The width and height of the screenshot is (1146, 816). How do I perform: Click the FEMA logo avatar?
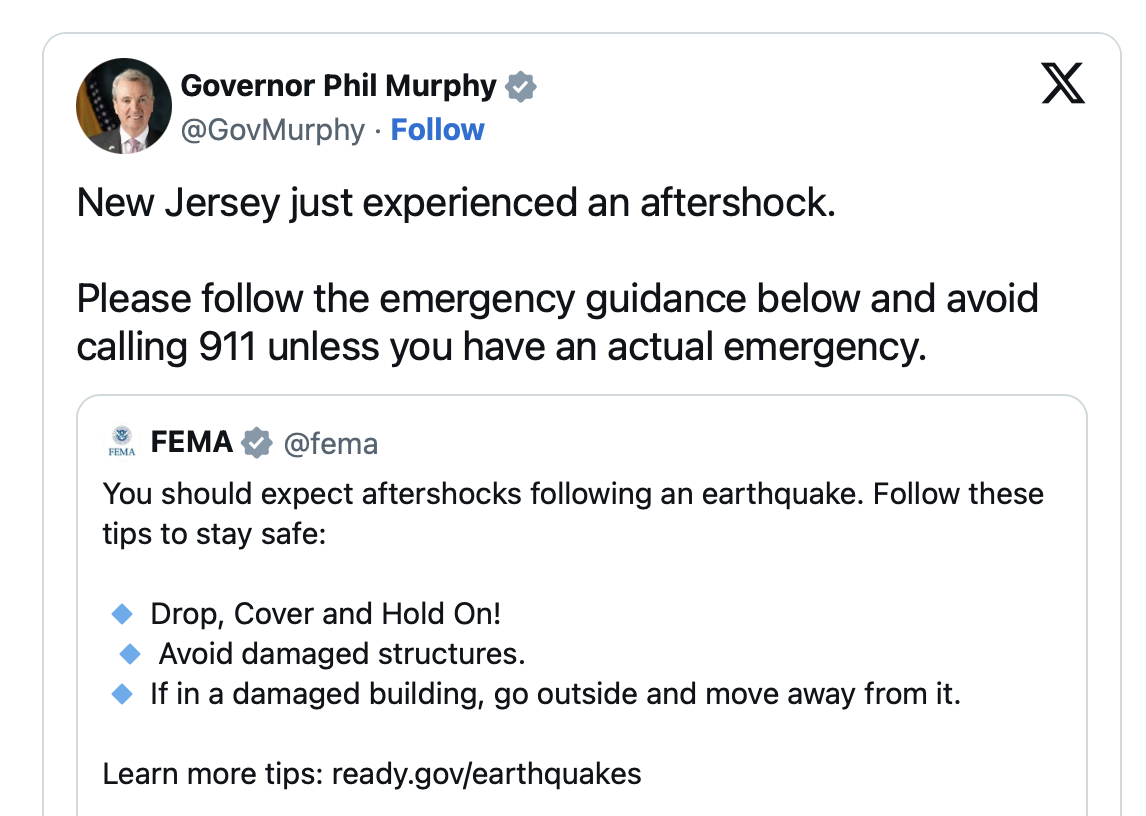tap(122, 442)
